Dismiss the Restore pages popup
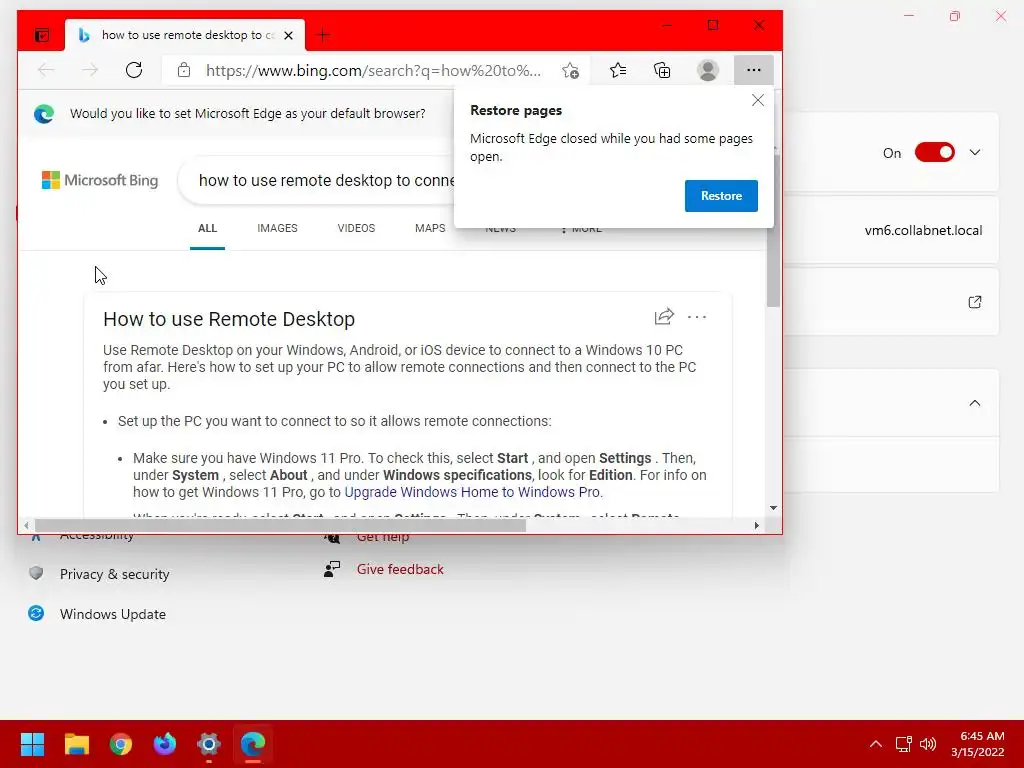This screenshot has height=768, width=1024. click(x=758, y=100)
